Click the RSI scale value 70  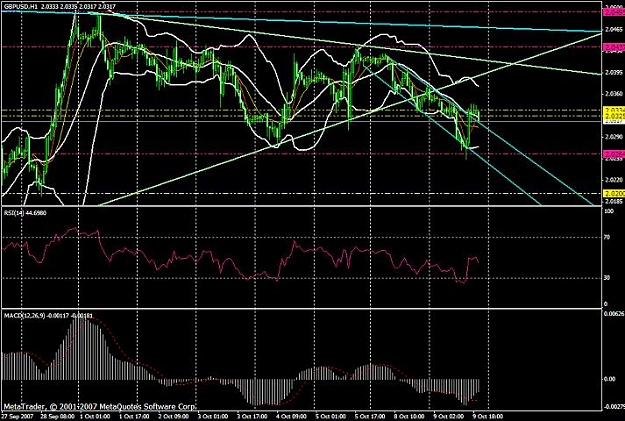(608, 237)
